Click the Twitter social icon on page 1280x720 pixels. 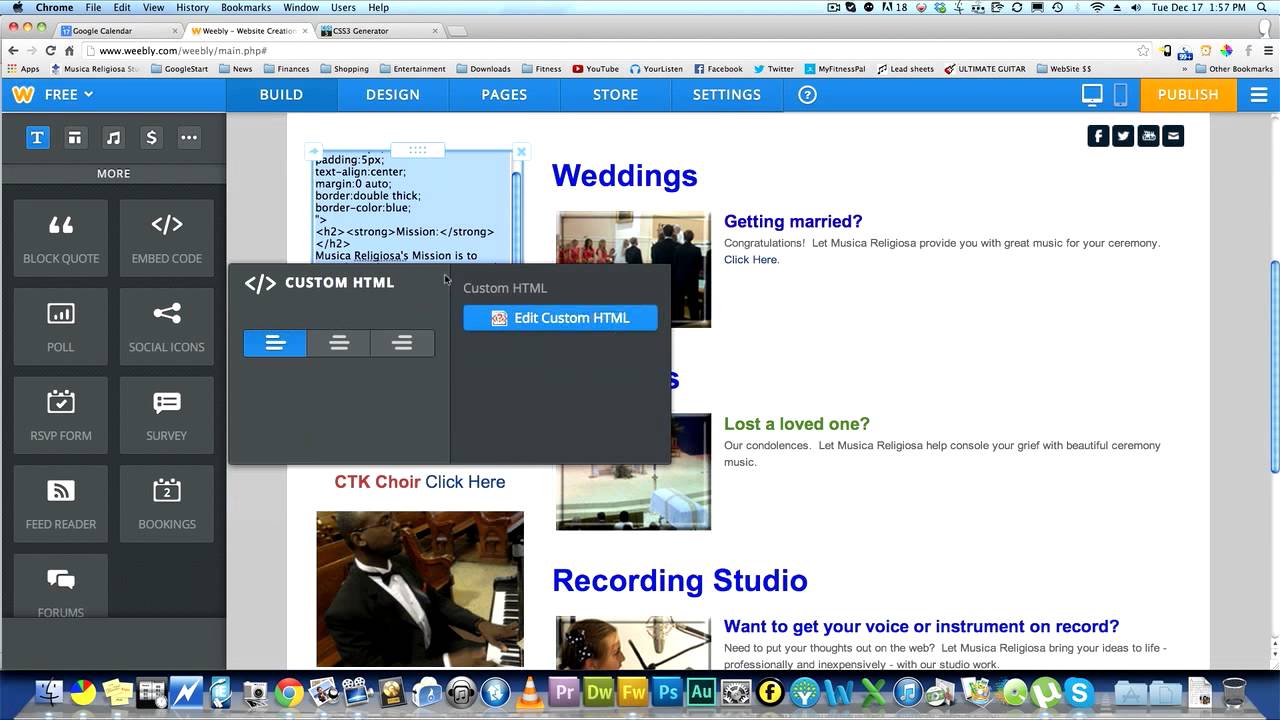(x=1123, y=136)
